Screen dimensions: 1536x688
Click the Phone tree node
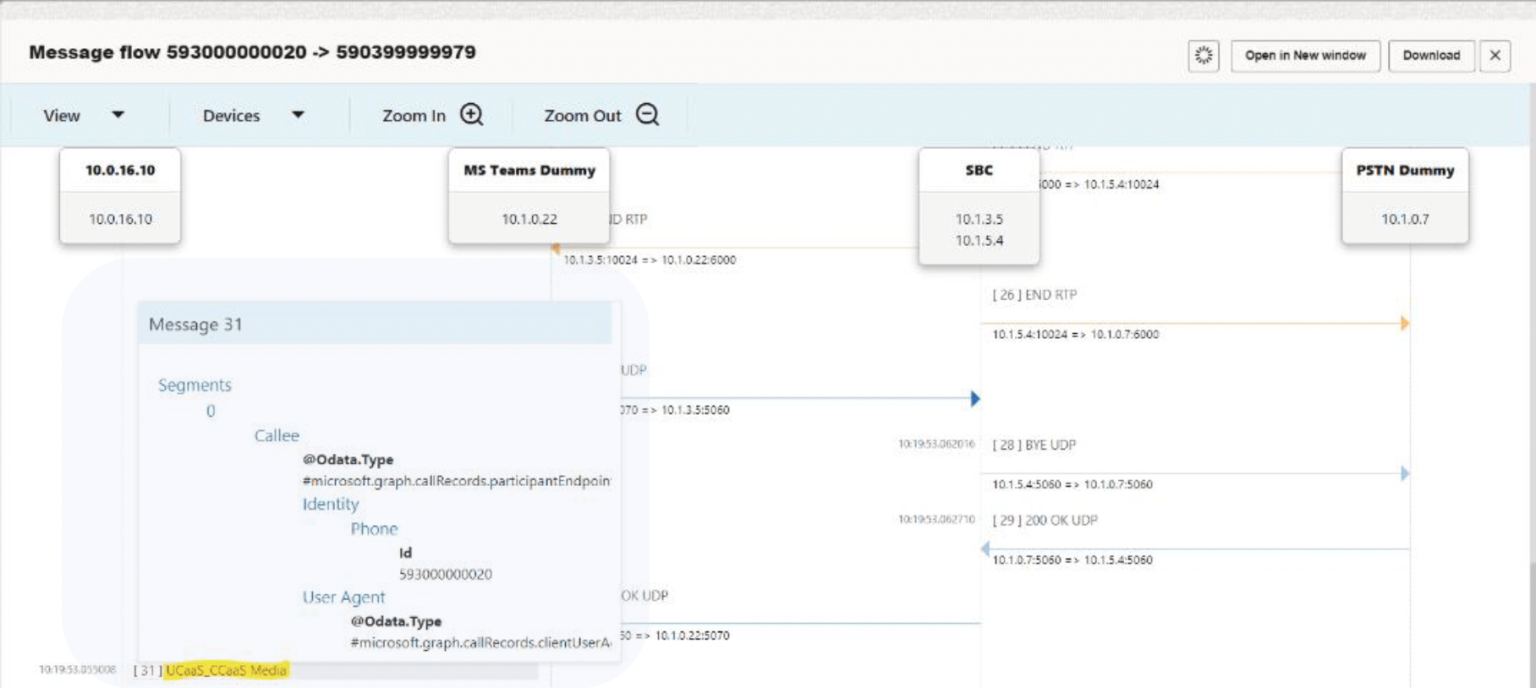[374, 529]
